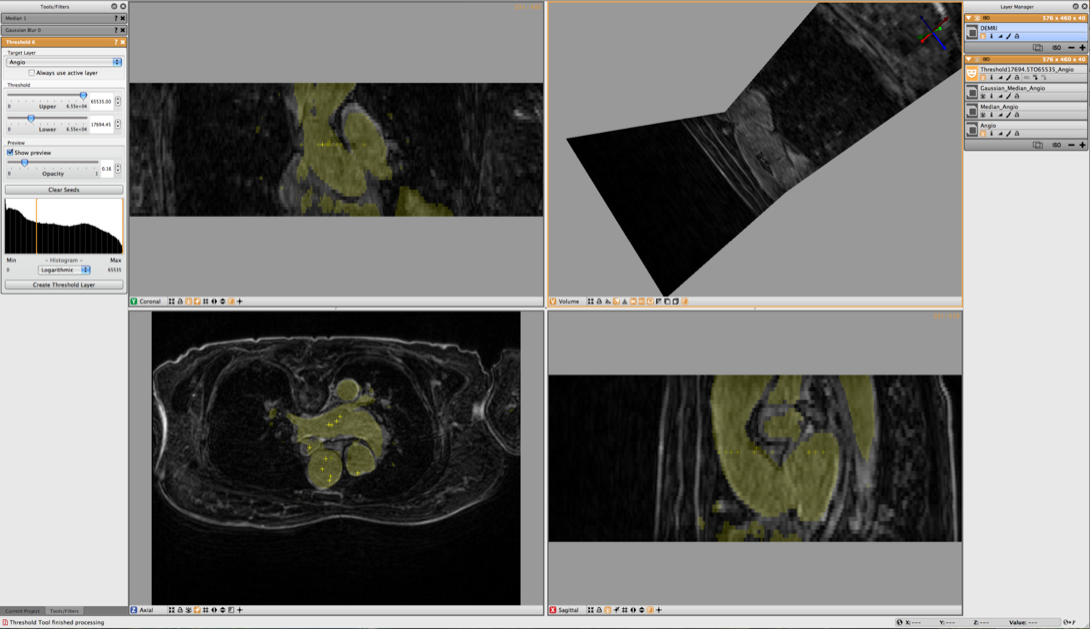Image resolution: width=1090 pixels, height=629 pixels.
Task: Toggle group visibility for DEMRI group header
Action: [x=977, y=18]
